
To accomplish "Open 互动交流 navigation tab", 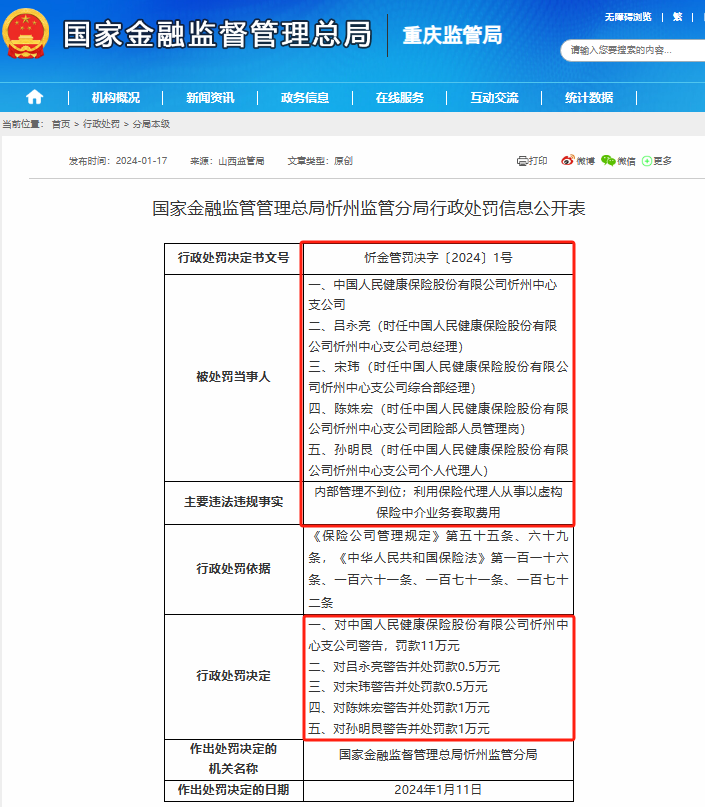I will click(494, 97).
